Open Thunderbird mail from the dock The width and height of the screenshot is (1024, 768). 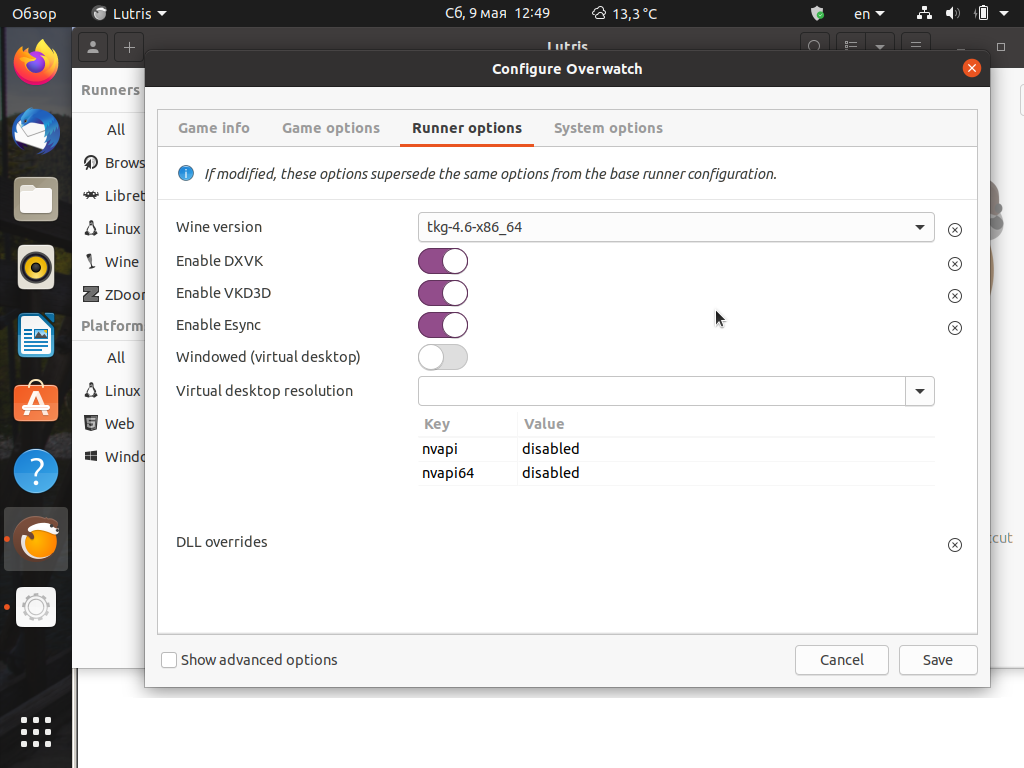pyautogui.click(x=36, y=131)
